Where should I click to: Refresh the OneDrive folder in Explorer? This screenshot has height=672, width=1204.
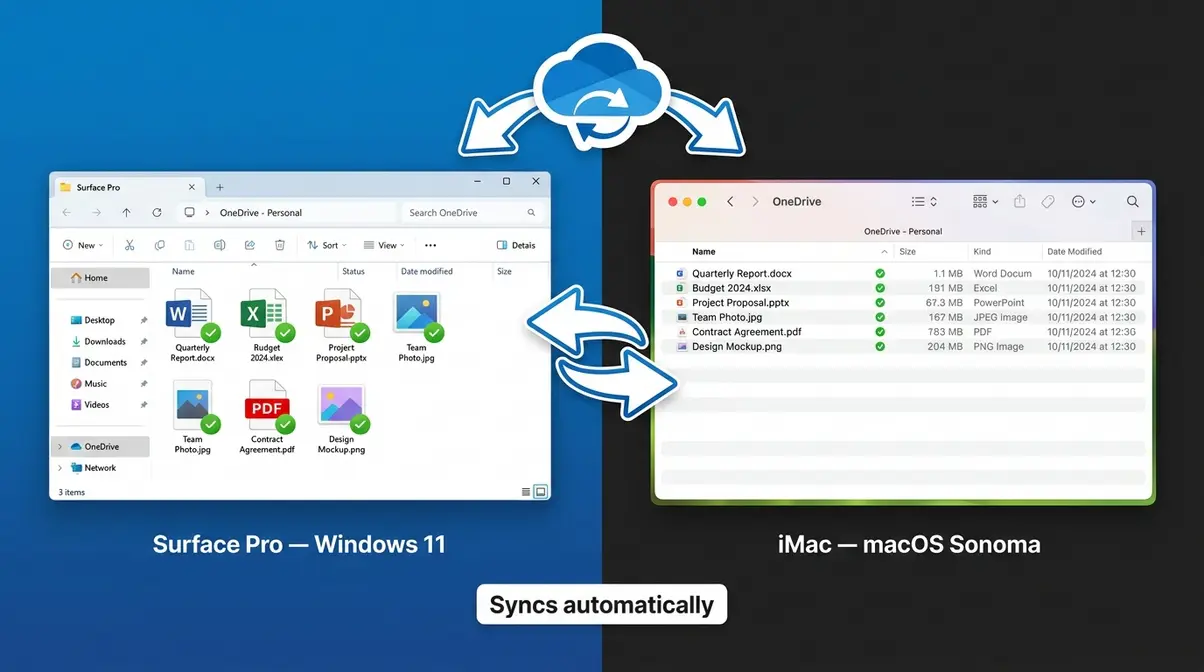click(x=157, y=213)
